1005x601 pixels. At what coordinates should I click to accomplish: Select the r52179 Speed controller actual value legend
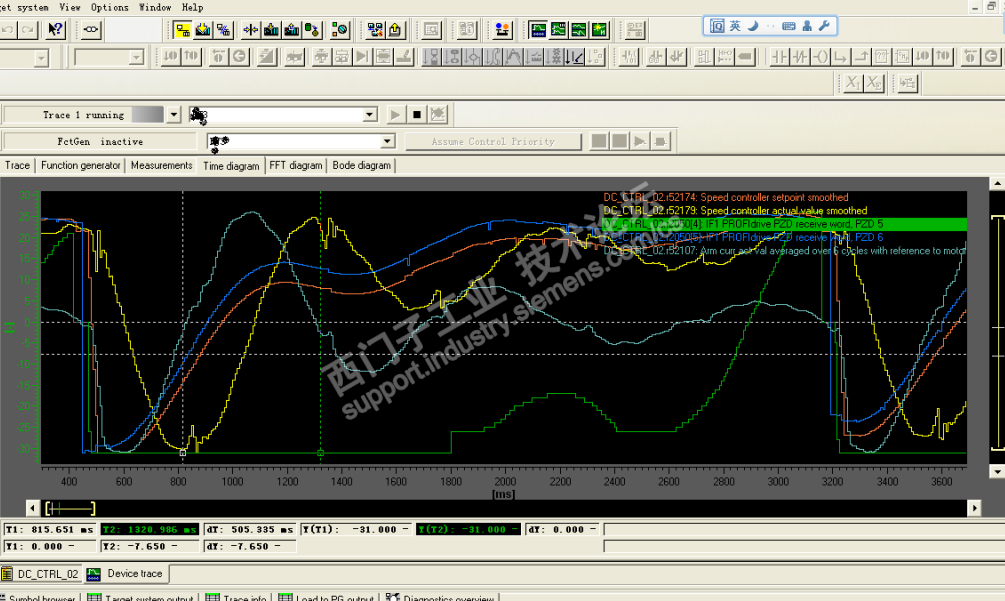735,211
